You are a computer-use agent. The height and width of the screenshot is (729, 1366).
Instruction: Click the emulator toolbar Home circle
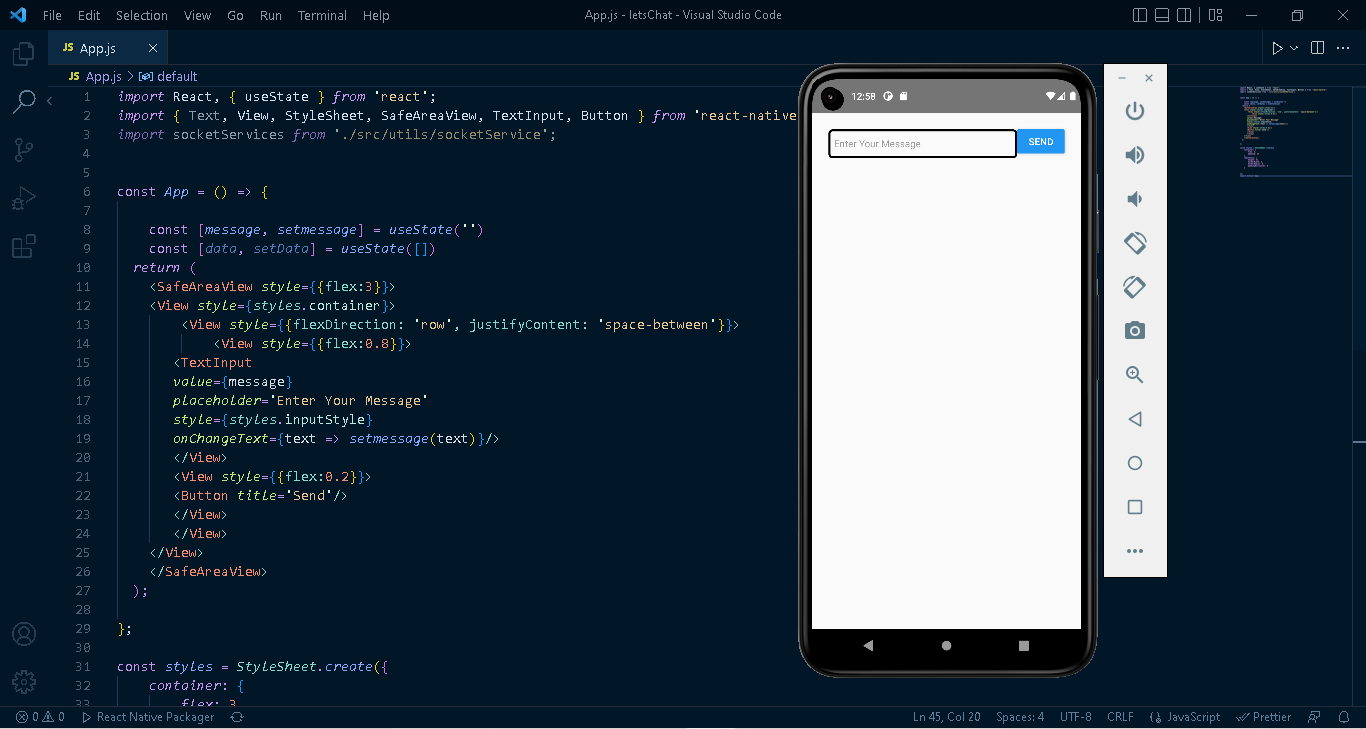coord(1135,463)
